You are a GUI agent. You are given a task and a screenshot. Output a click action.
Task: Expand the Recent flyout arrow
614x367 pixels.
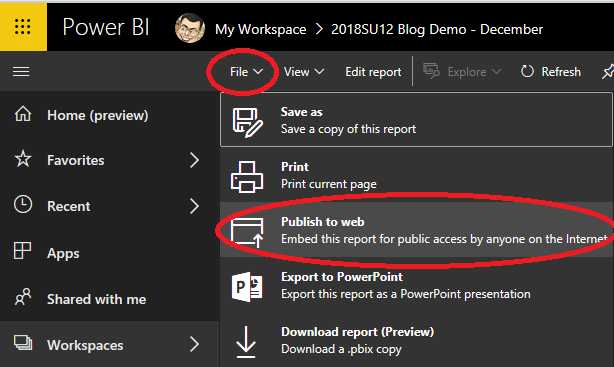[x=195, y=206]
